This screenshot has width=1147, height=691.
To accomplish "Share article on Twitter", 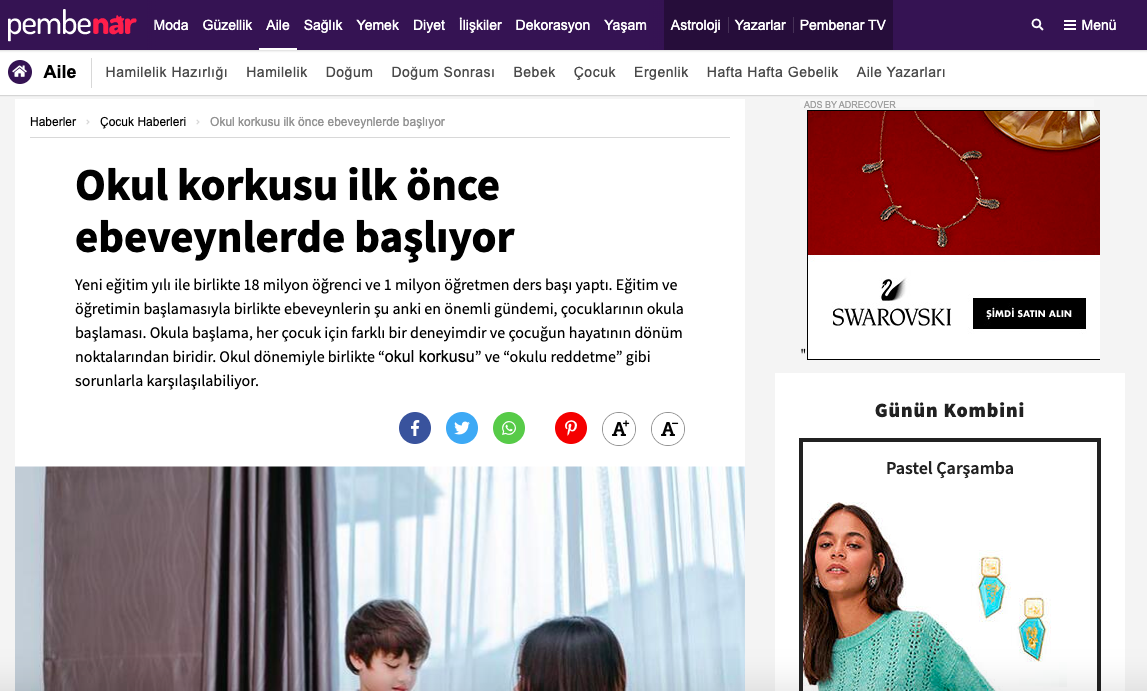I will click(462, 428).
